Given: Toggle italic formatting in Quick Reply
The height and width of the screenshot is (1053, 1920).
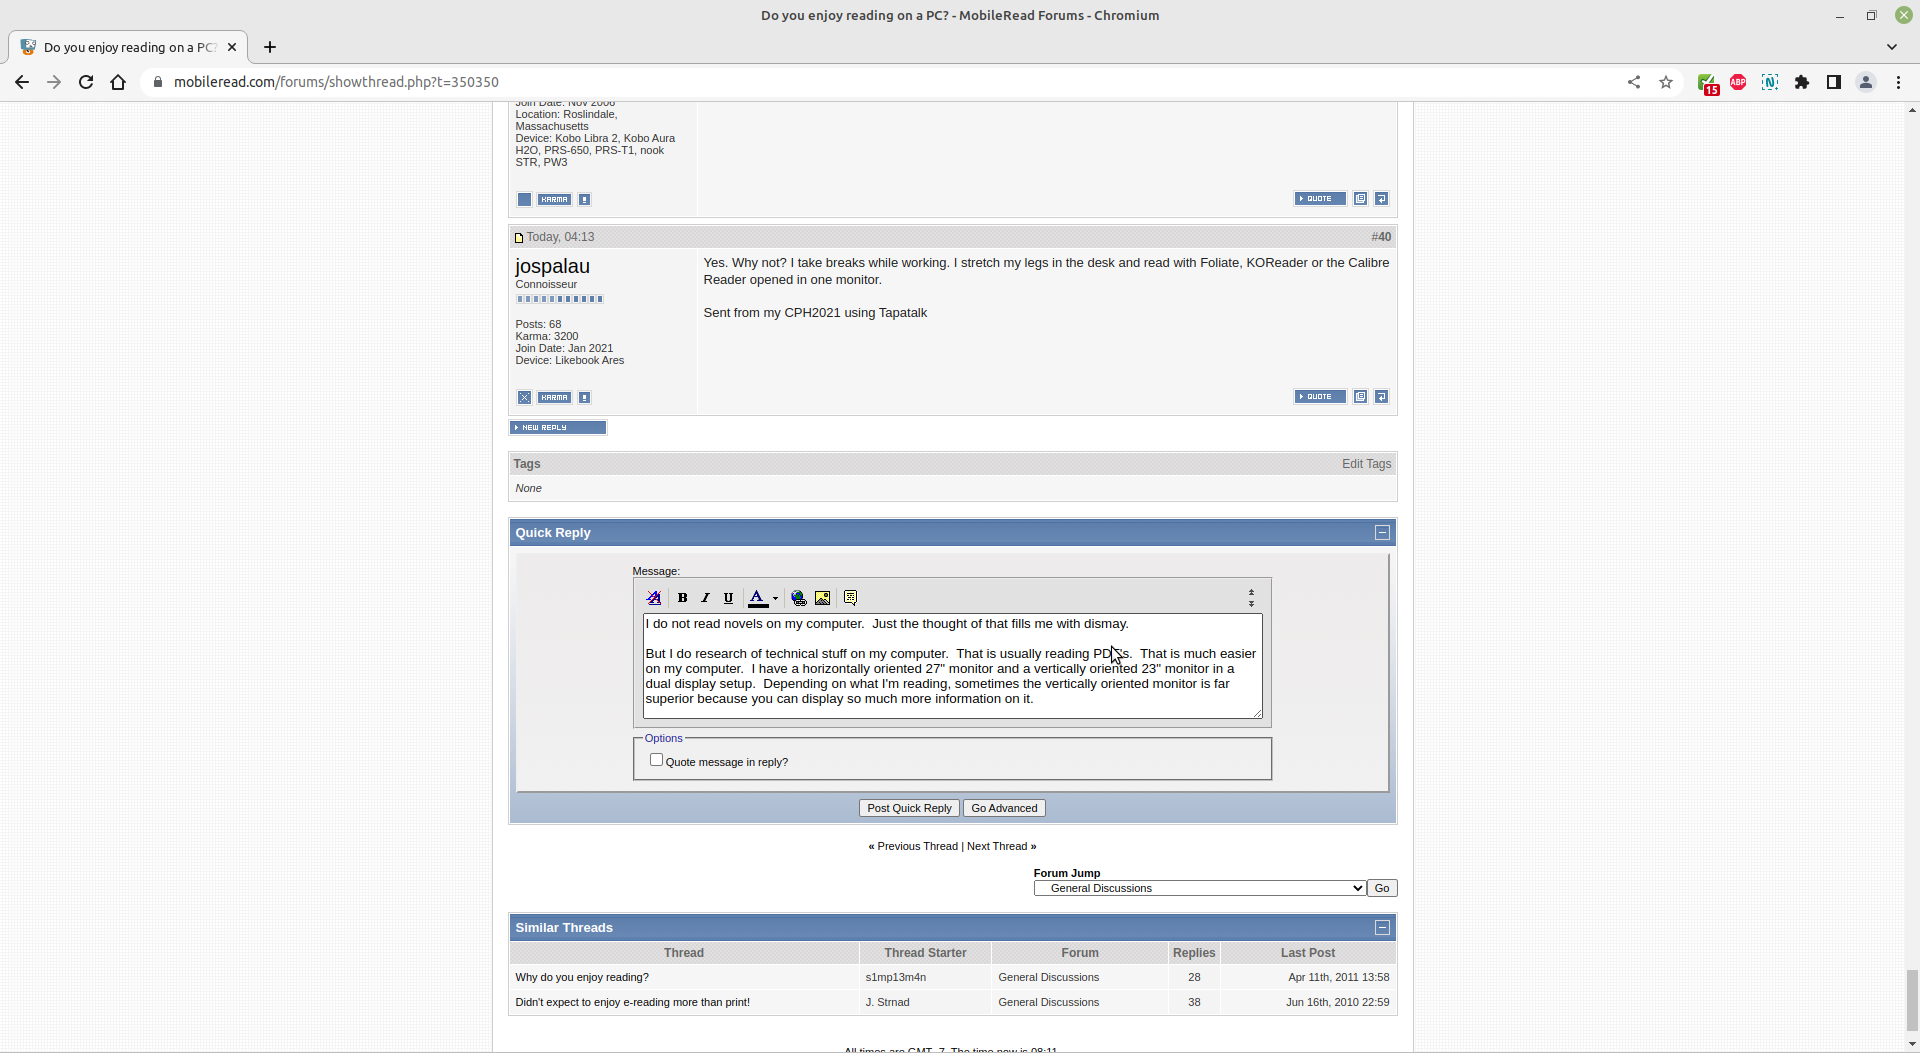Looking at the screenshot, I should click(706, 598).
